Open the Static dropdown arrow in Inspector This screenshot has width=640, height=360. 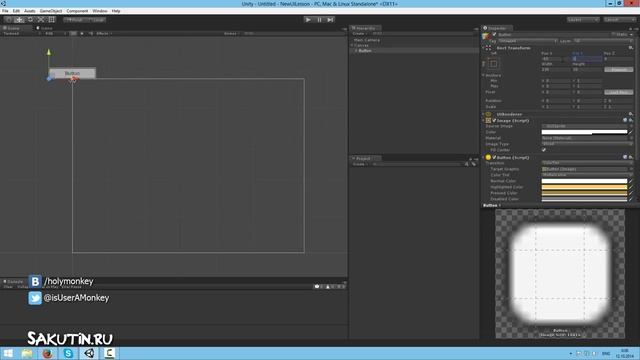click(x=632, y=35)
